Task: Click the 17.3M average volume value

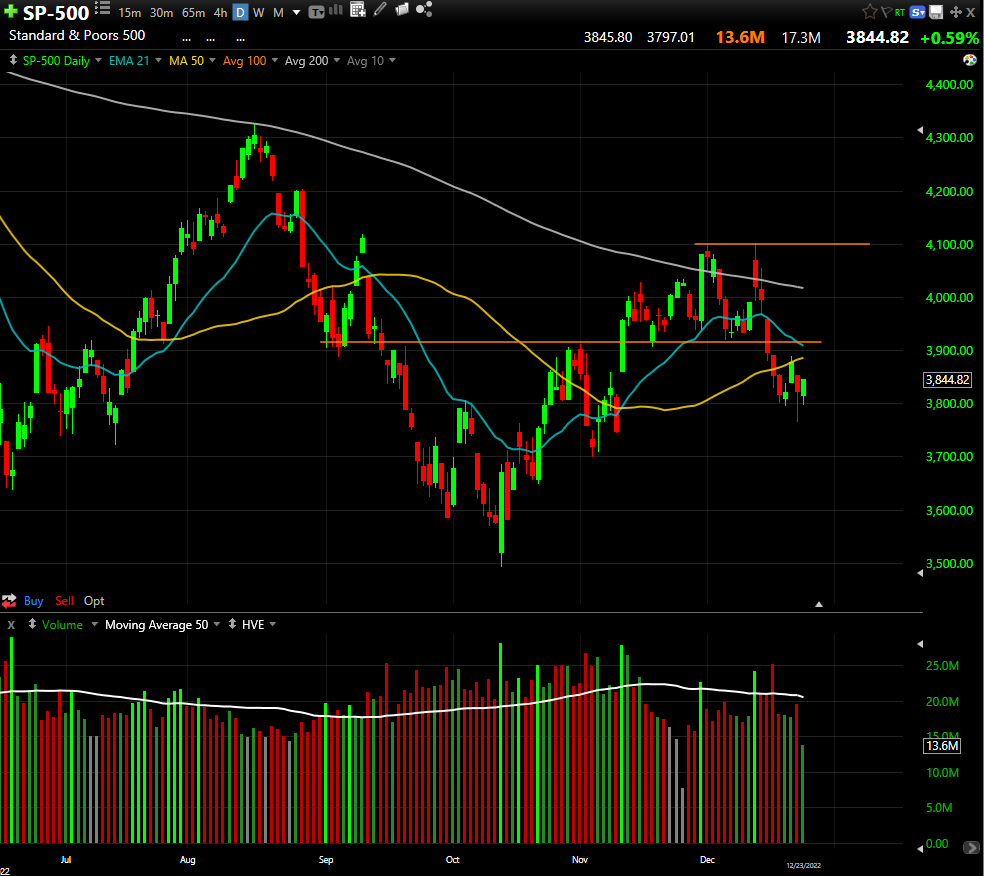Action: pyautogui.click(x=801, y=38)
